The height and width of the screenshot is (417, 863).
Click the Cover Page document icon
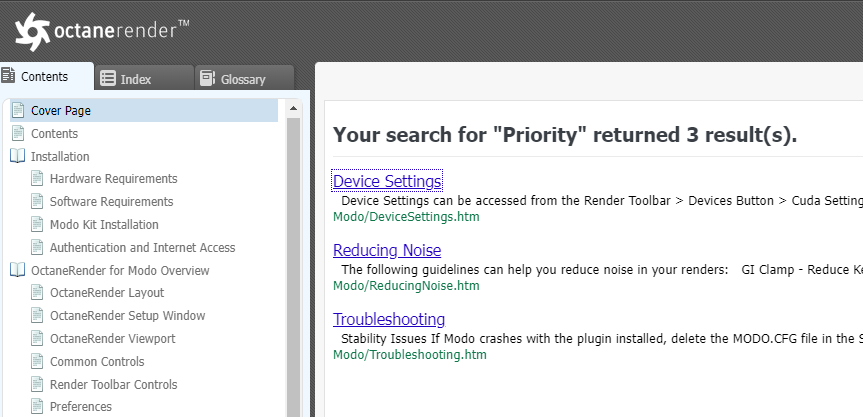tap(18, 110)
